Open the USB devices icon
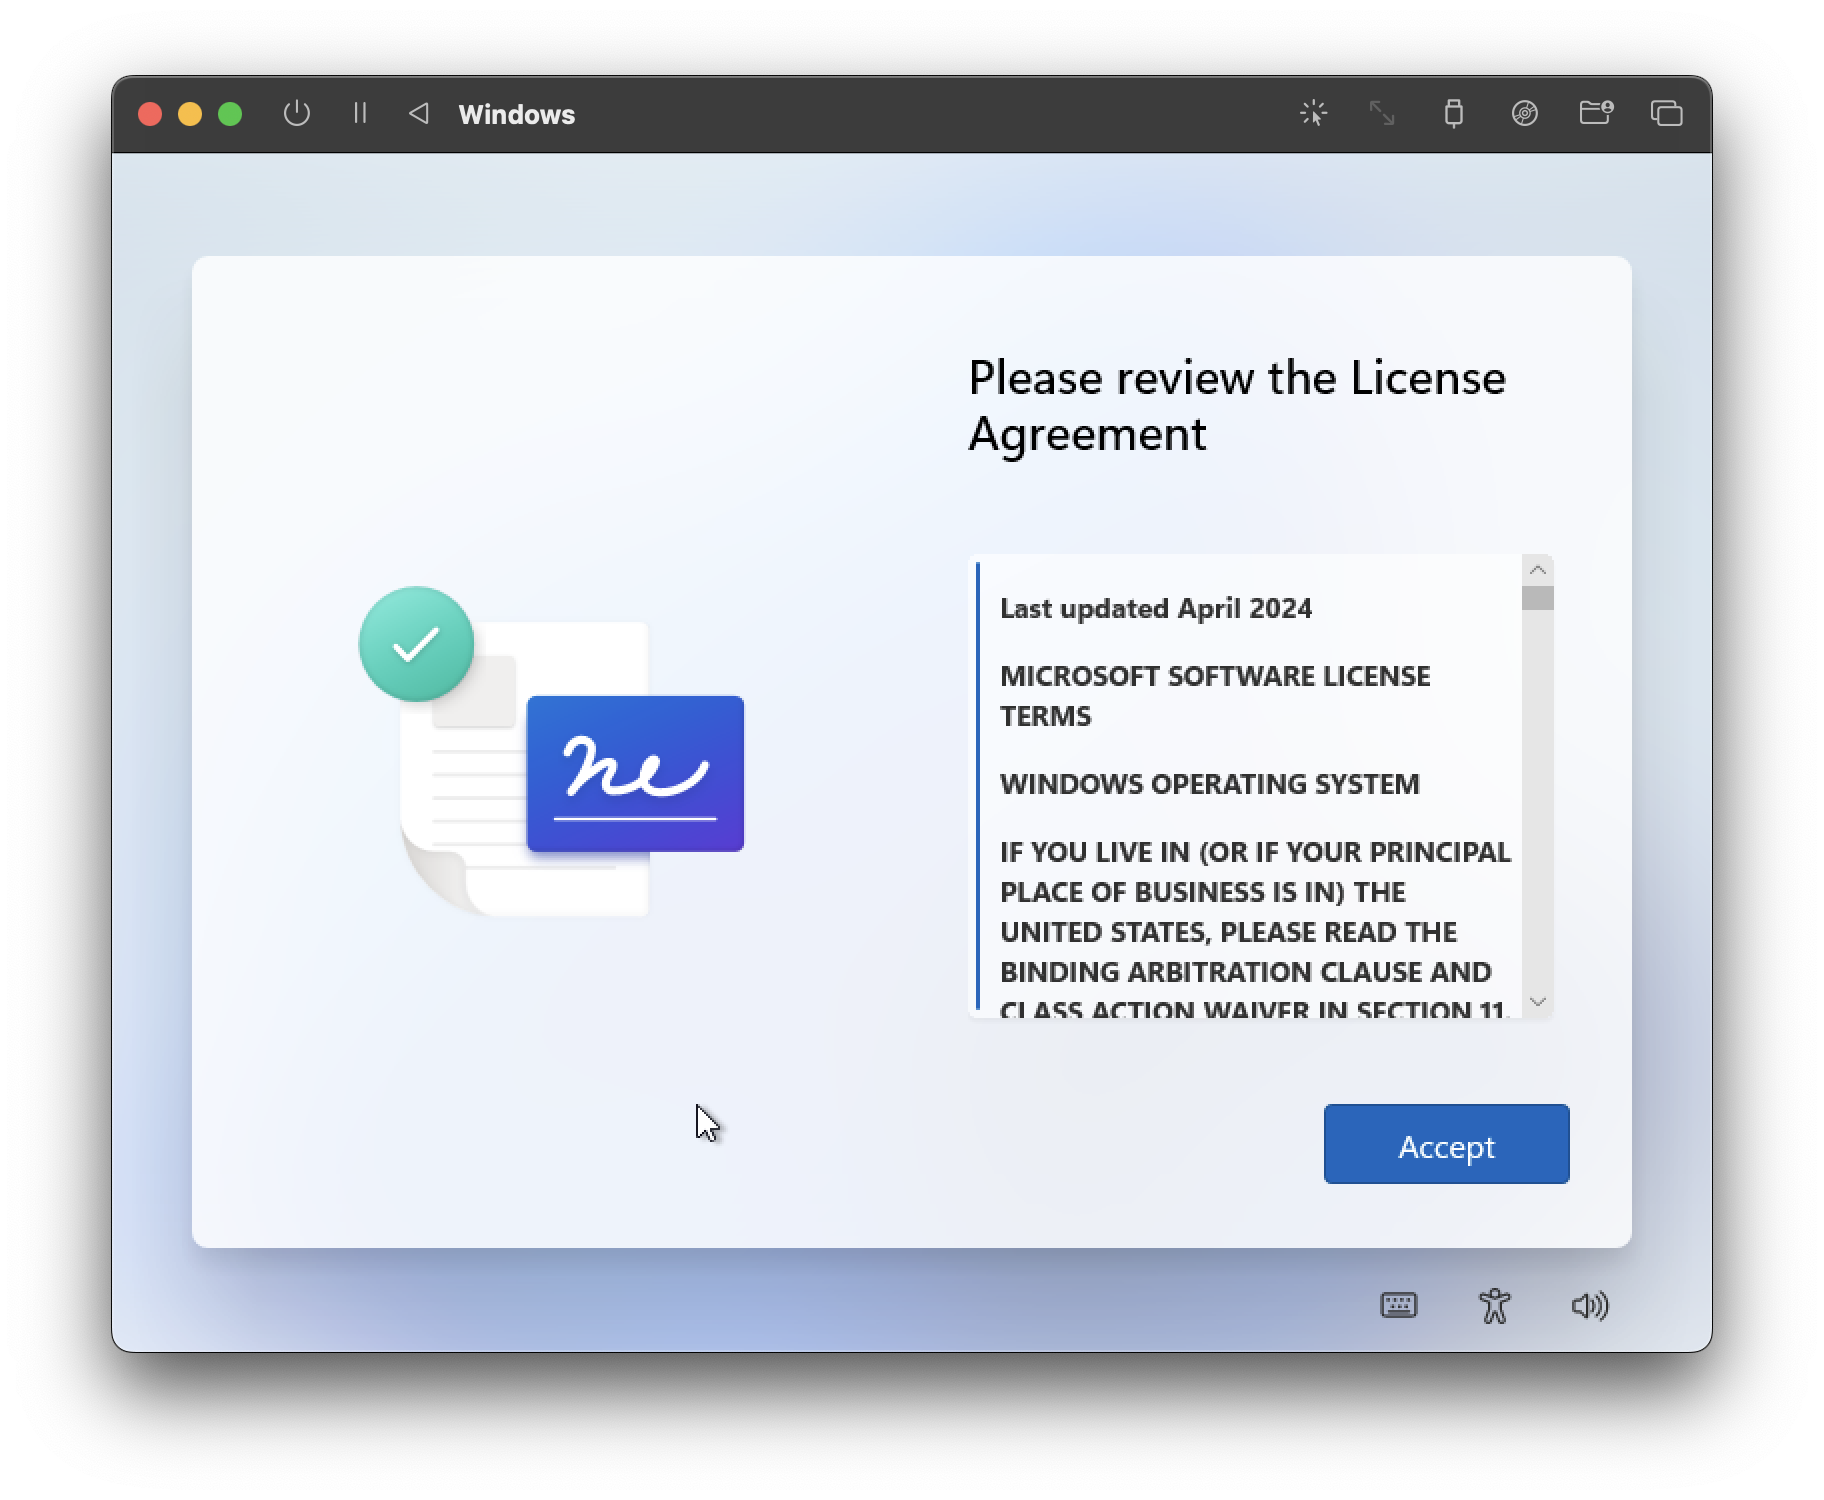This screenshot has height=1500, width=1824. (1454, 114)
